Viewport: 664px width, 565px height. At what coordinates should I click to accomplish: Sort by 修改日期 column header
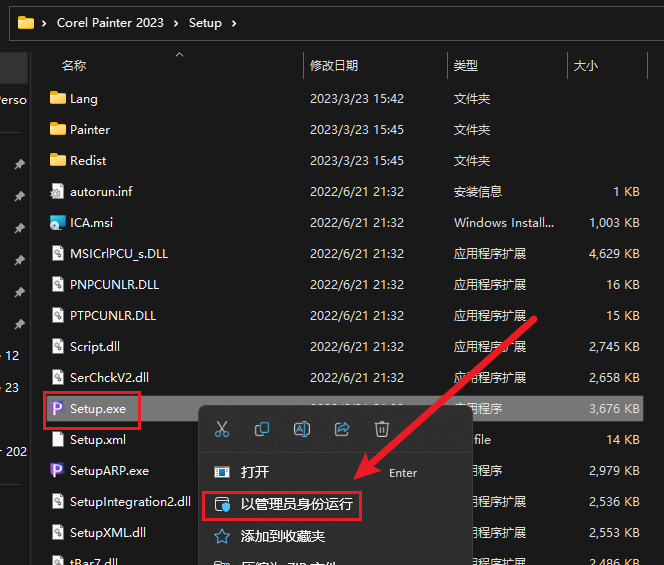(x=334, y=66)
